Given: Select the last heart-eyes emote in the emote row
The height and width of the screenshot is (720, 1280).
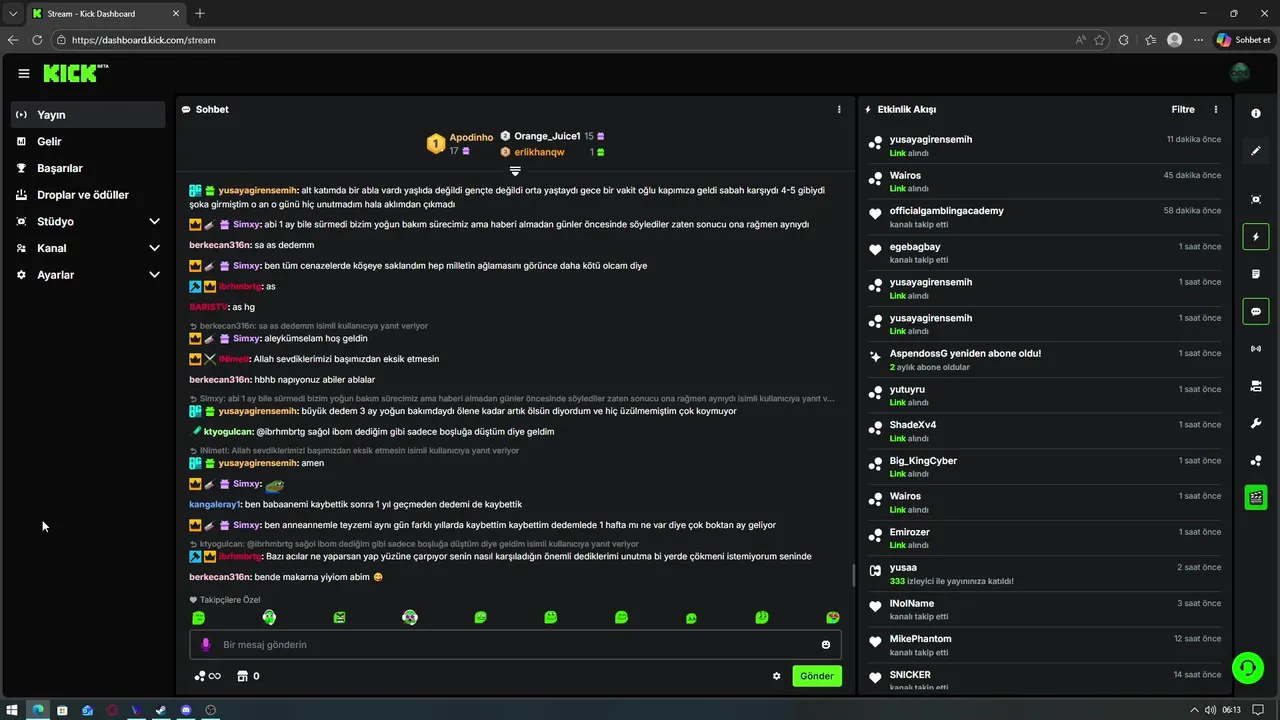Looking at the screenshot, I should pos(832,618).
